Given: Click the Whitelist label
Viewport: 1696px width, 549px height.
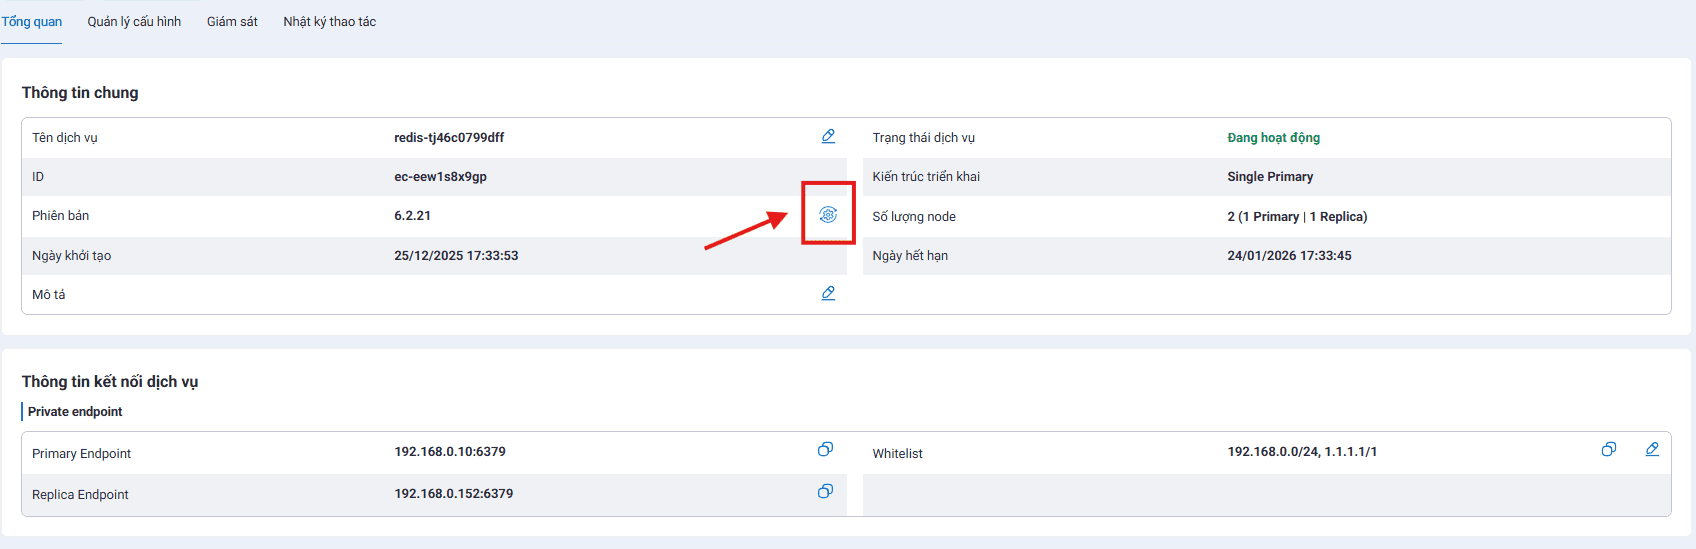Looking at the screenshot, I should (897, 454).
